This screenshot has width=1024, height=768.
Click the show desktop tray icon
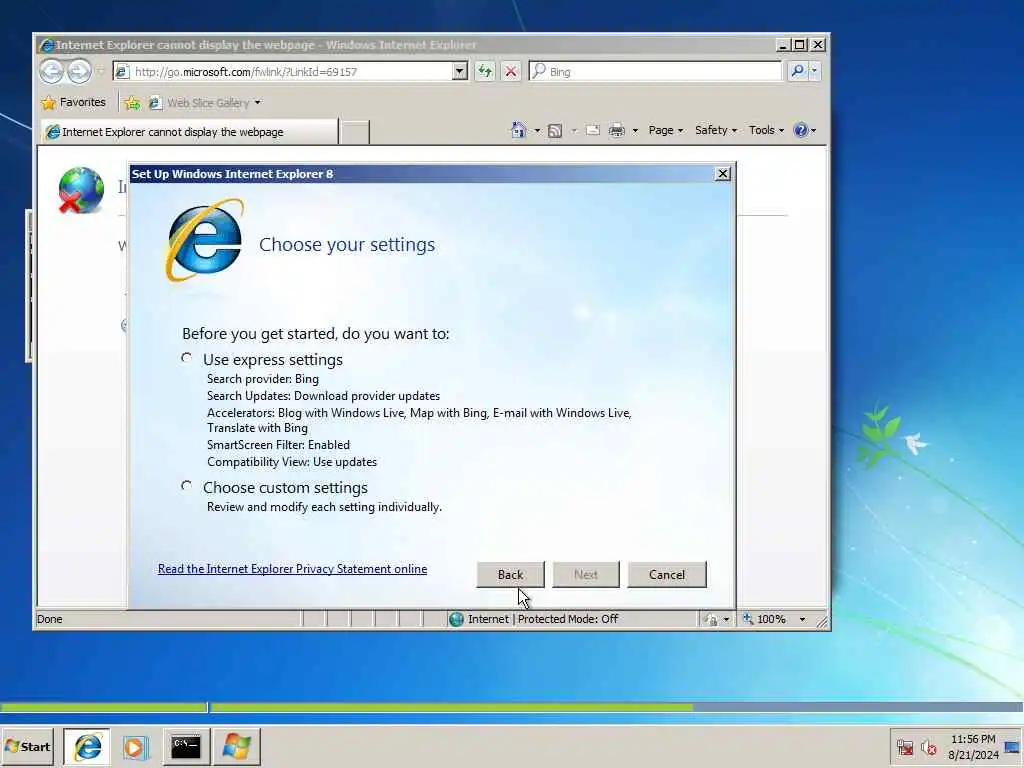[1013, 747]
